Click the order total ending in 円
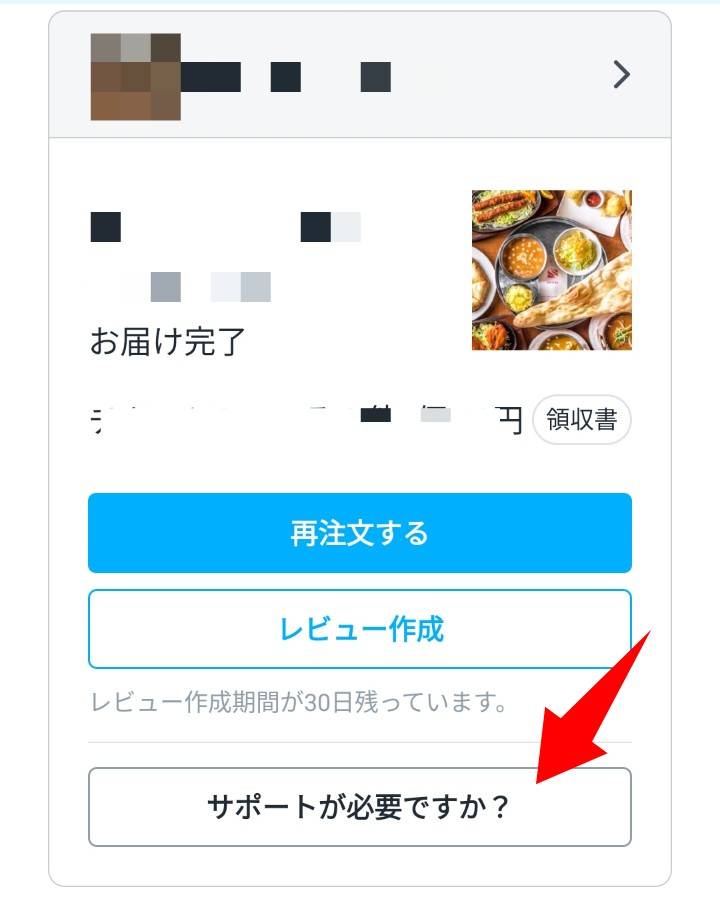This screenshot has height=911, width=720. 306,420
